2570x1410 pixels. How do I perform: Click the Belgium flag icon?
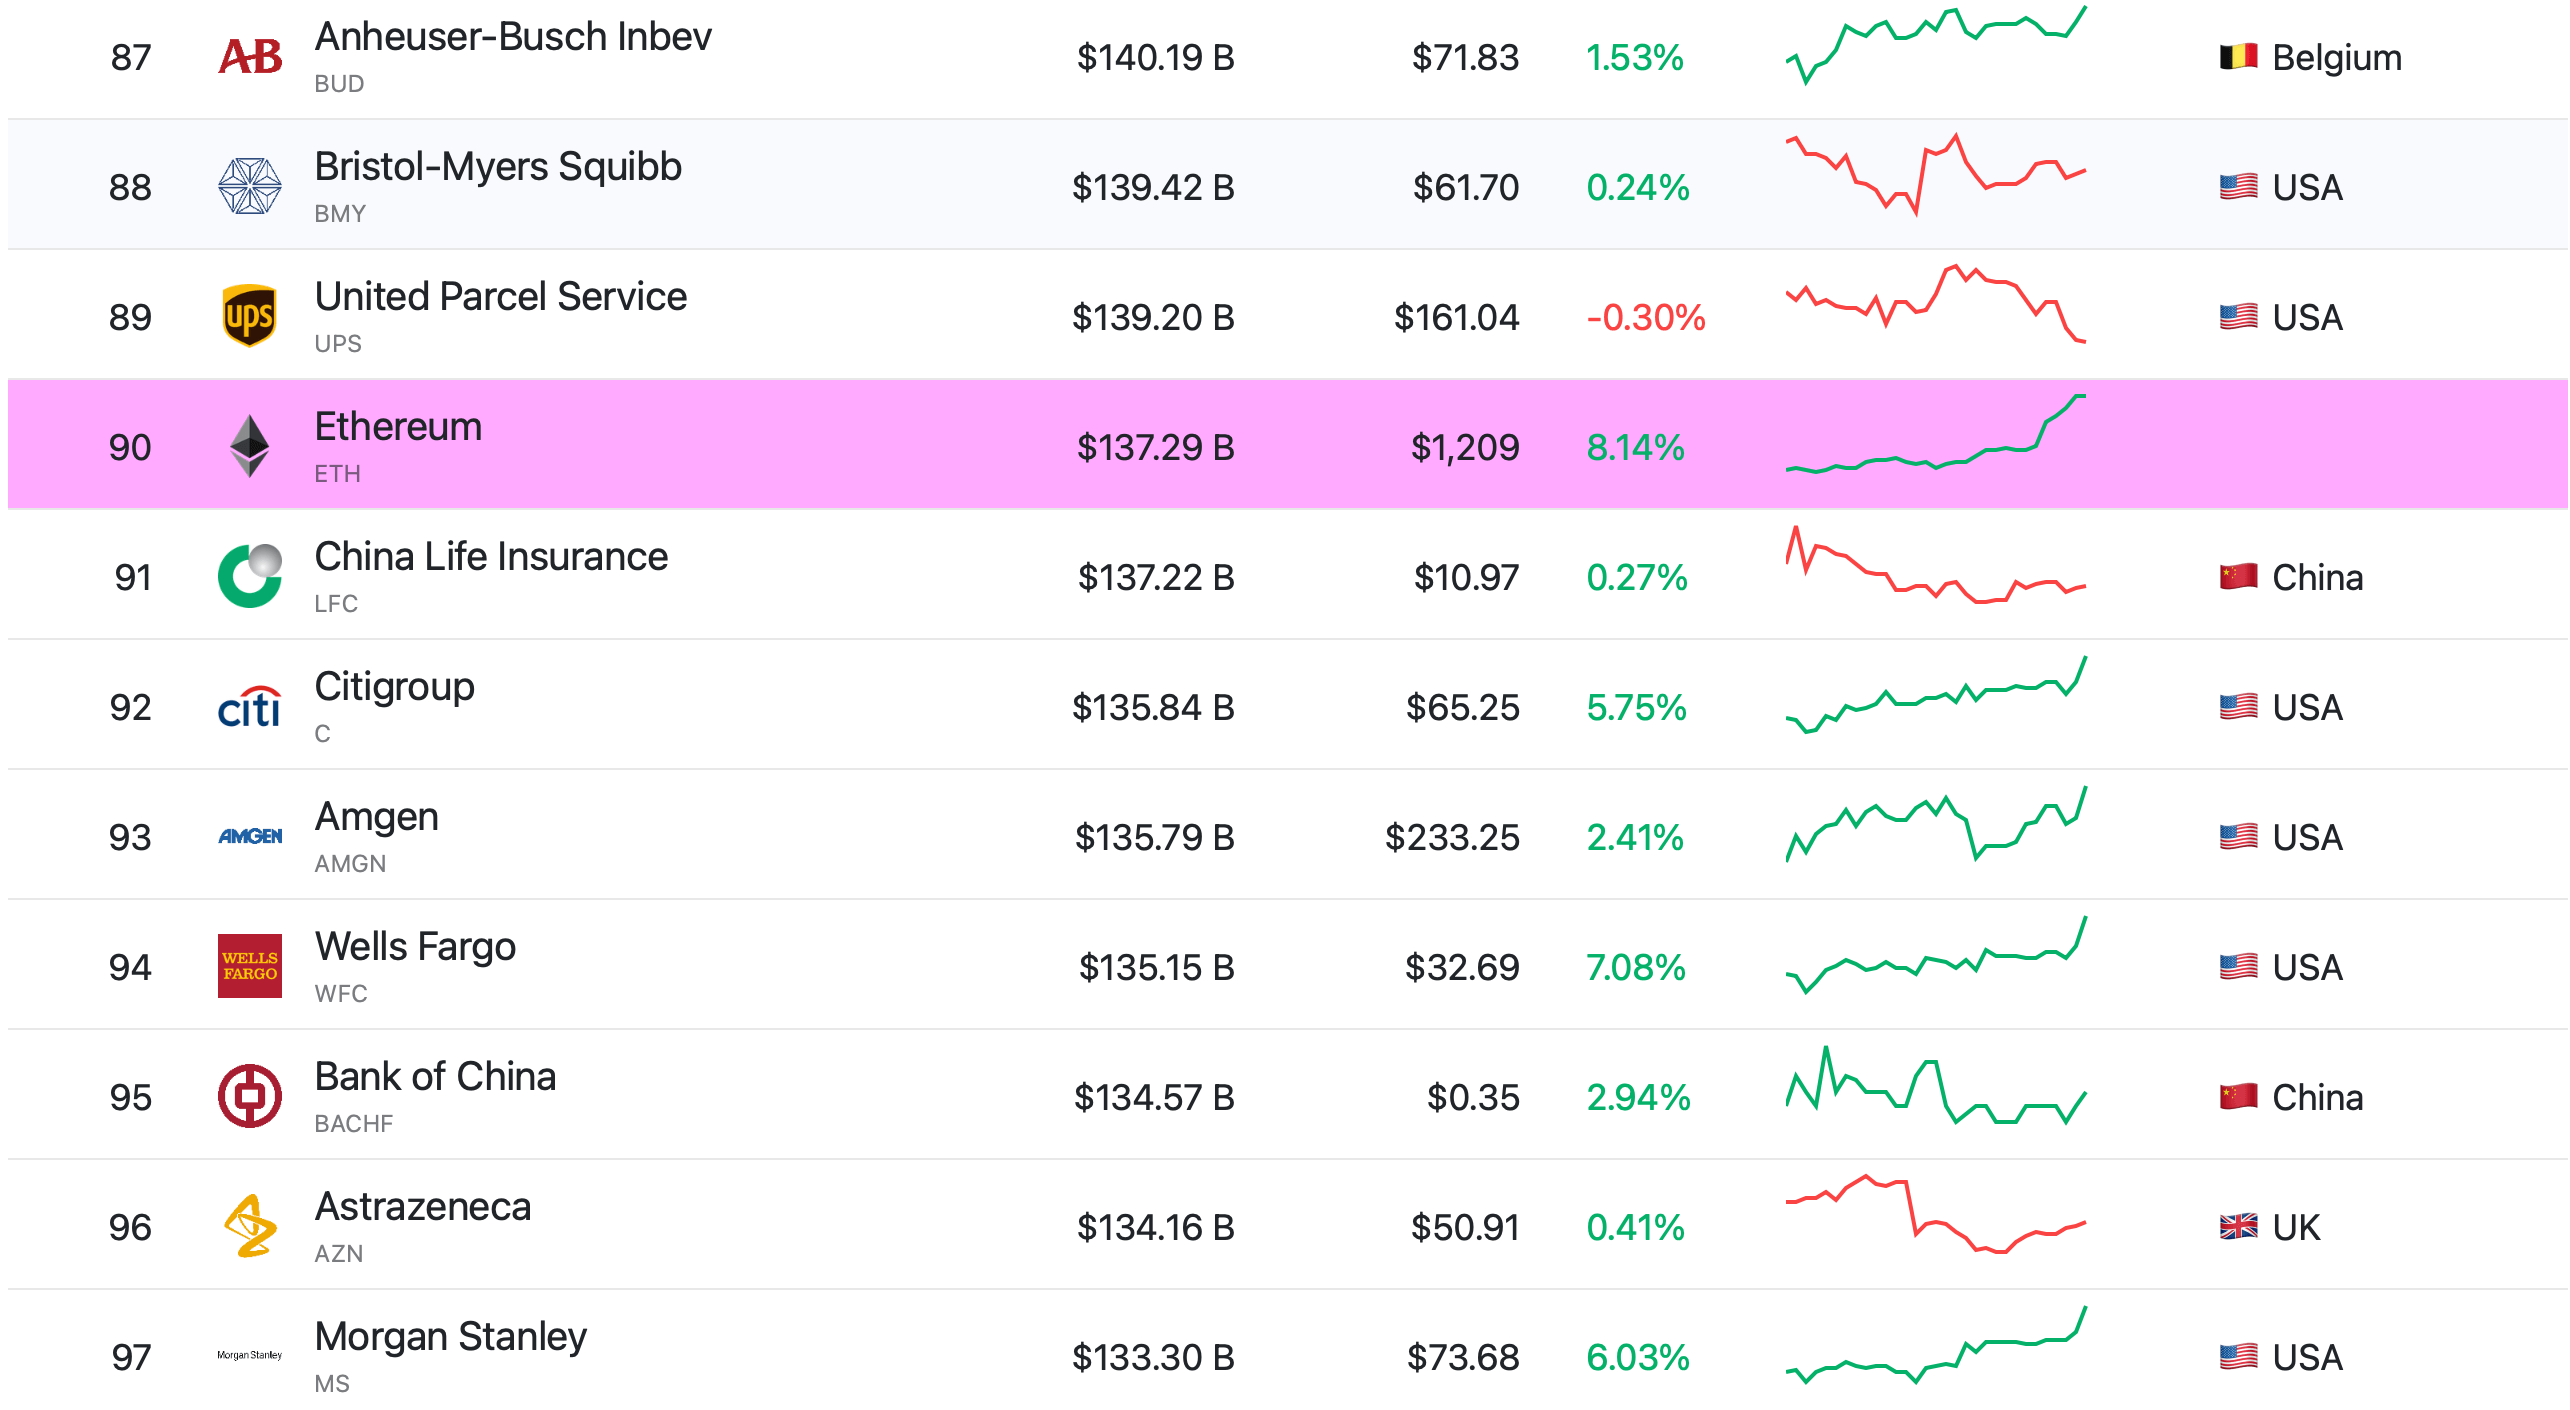(x=2239, y=57)
